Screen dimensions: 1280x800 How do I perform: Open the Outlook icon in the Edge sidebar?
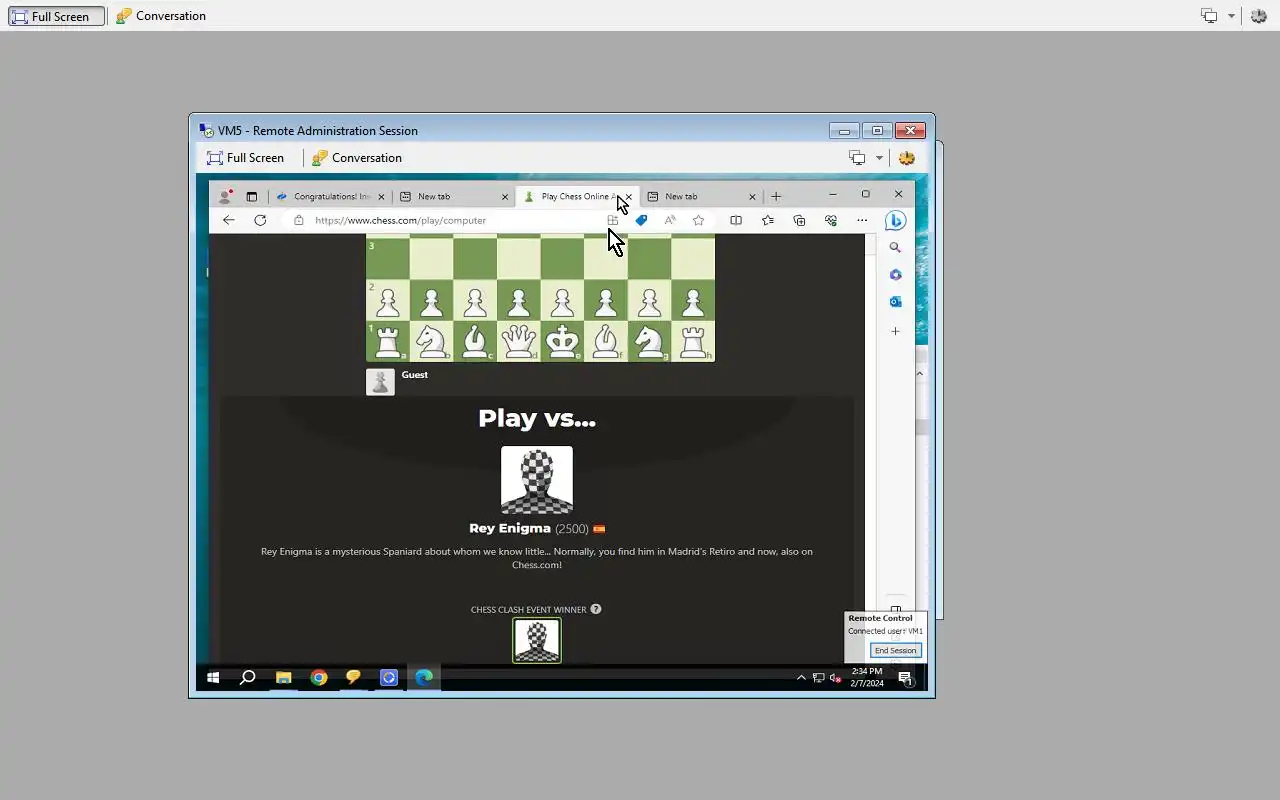(x=895, y=301)
